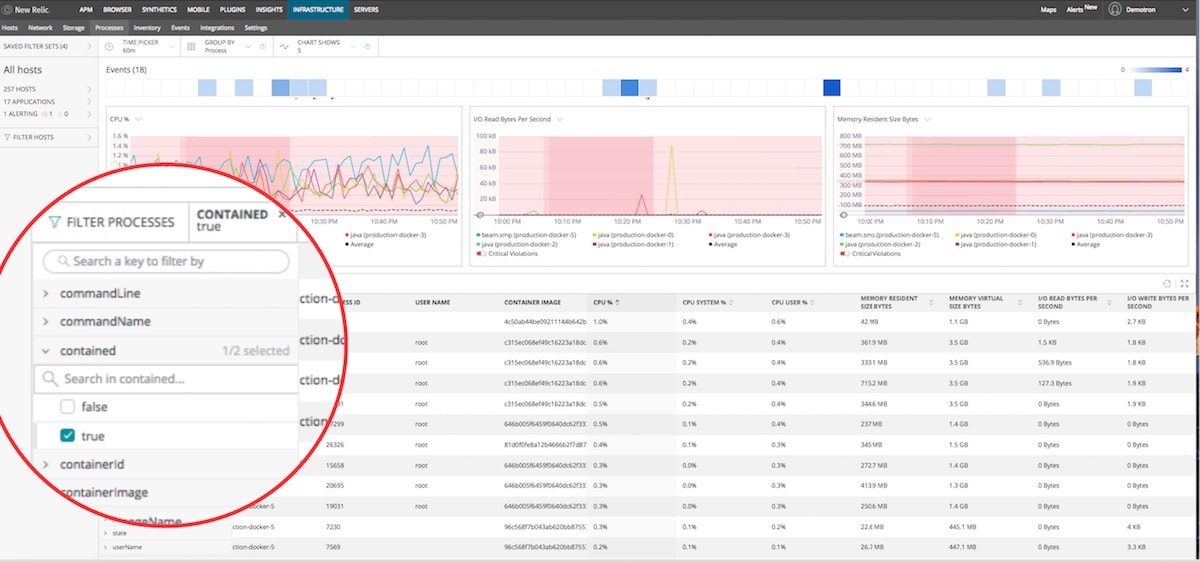Select the Processes tab
The height and width of the screenshot is (562, 1200).
109,28
